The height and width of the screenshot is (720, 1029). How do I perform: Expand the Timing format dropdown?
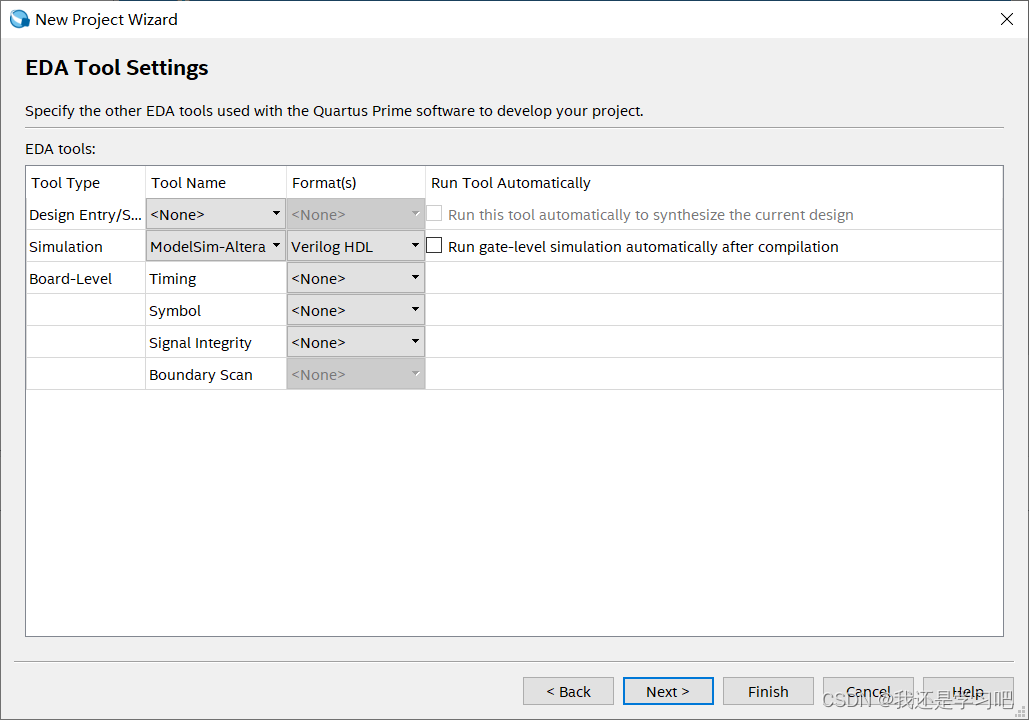(356, 278)
